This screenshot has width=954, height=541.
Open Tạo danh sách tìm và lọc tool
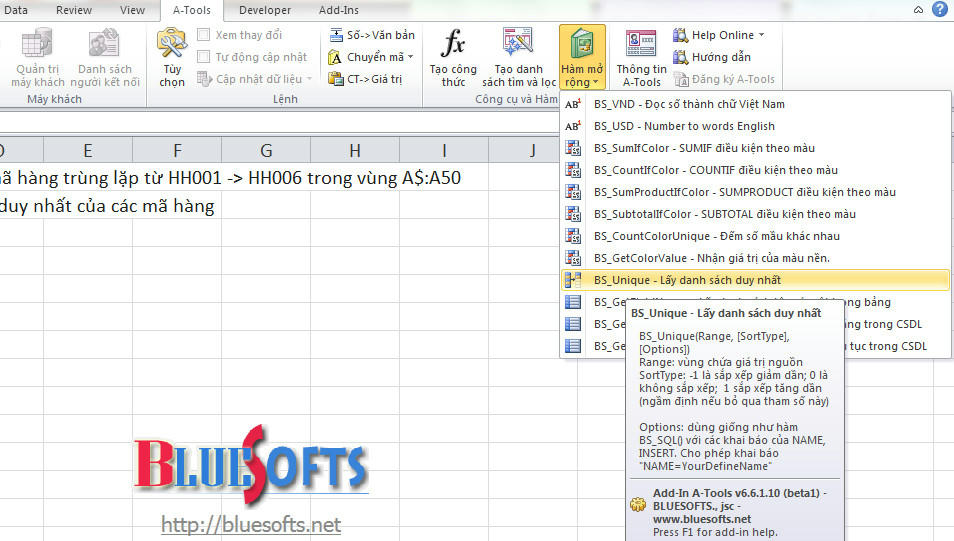pyautogui.click(x=518, y=45)
